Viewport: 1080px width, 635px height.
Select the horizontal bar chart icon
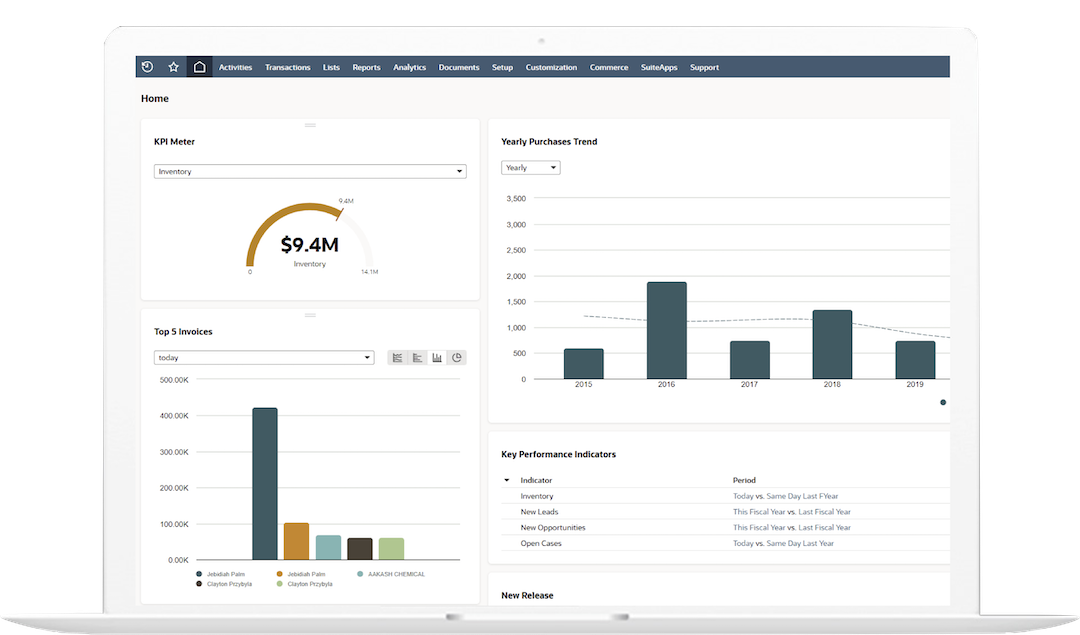[417, 357]
